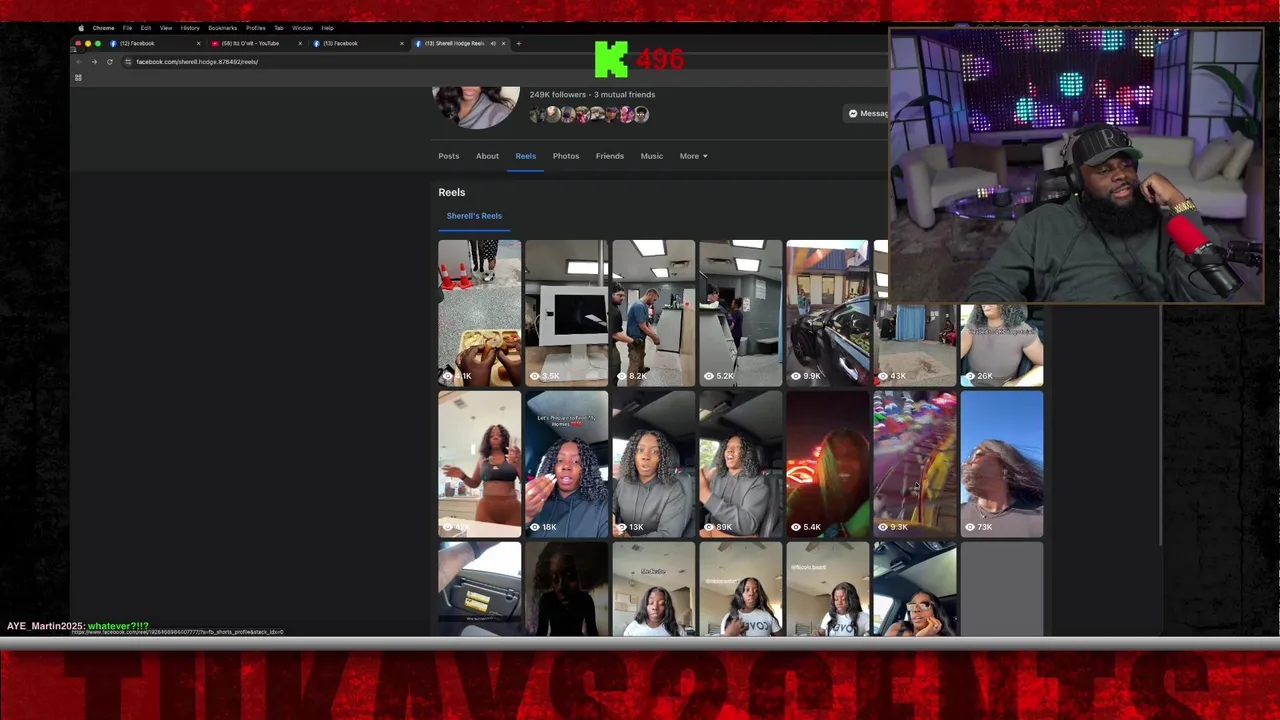Open the File menu

point(127,28)
